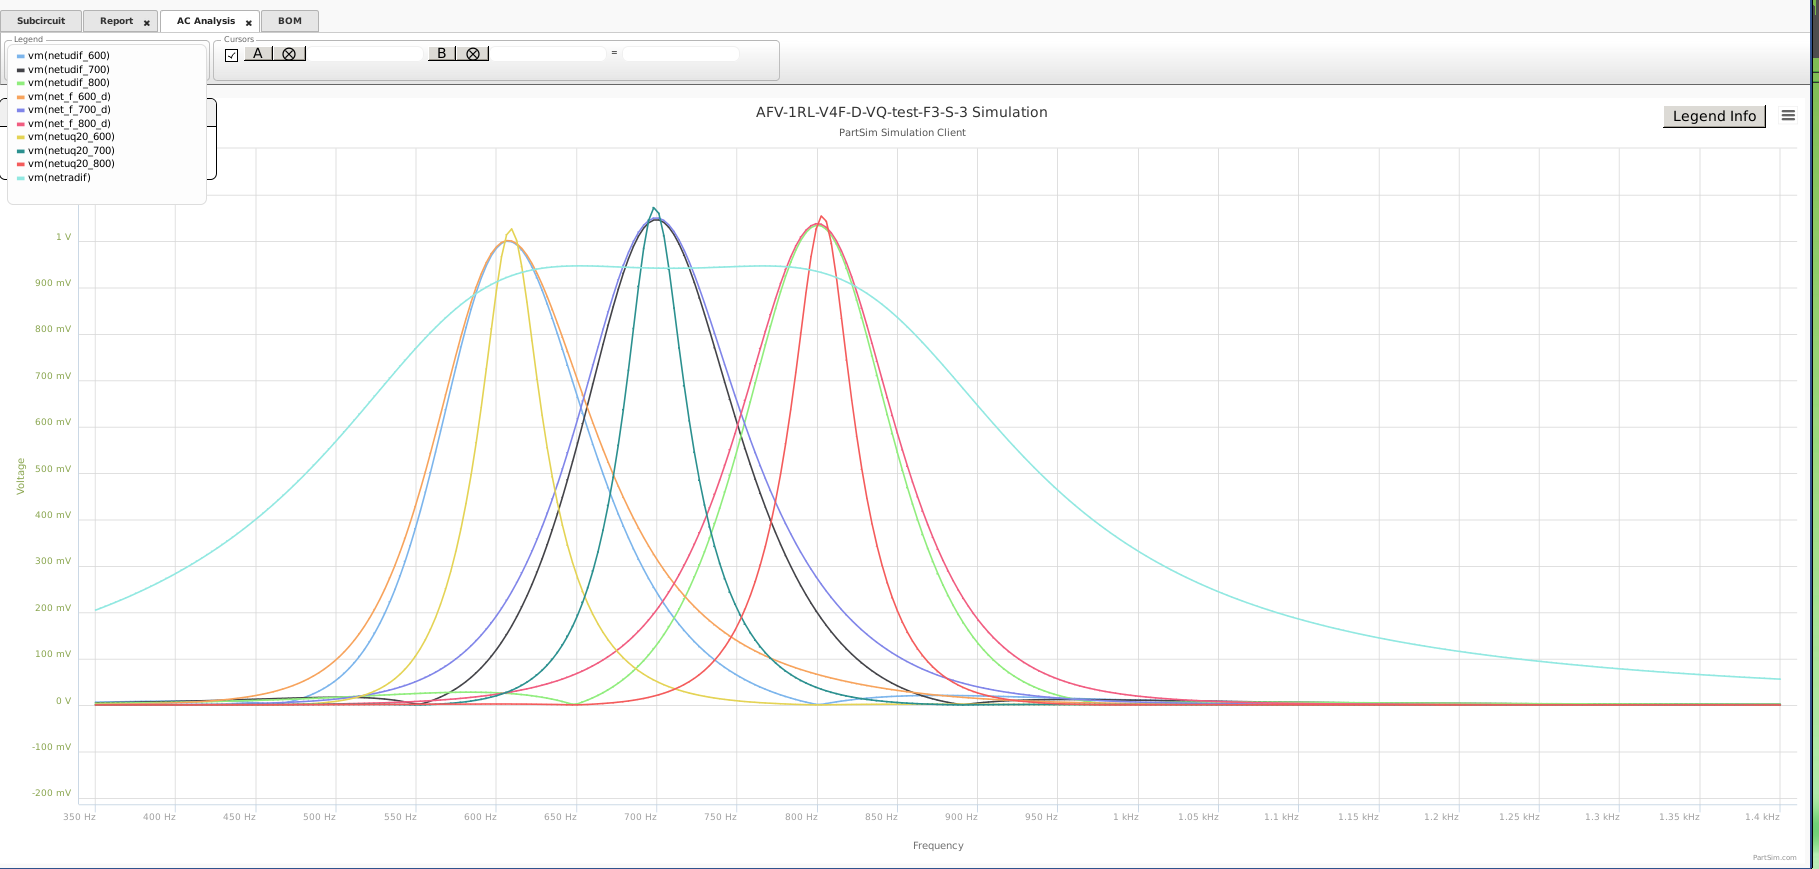Switch to the Subcircuit tab
1819x869 pixels.
click(41, 21)
